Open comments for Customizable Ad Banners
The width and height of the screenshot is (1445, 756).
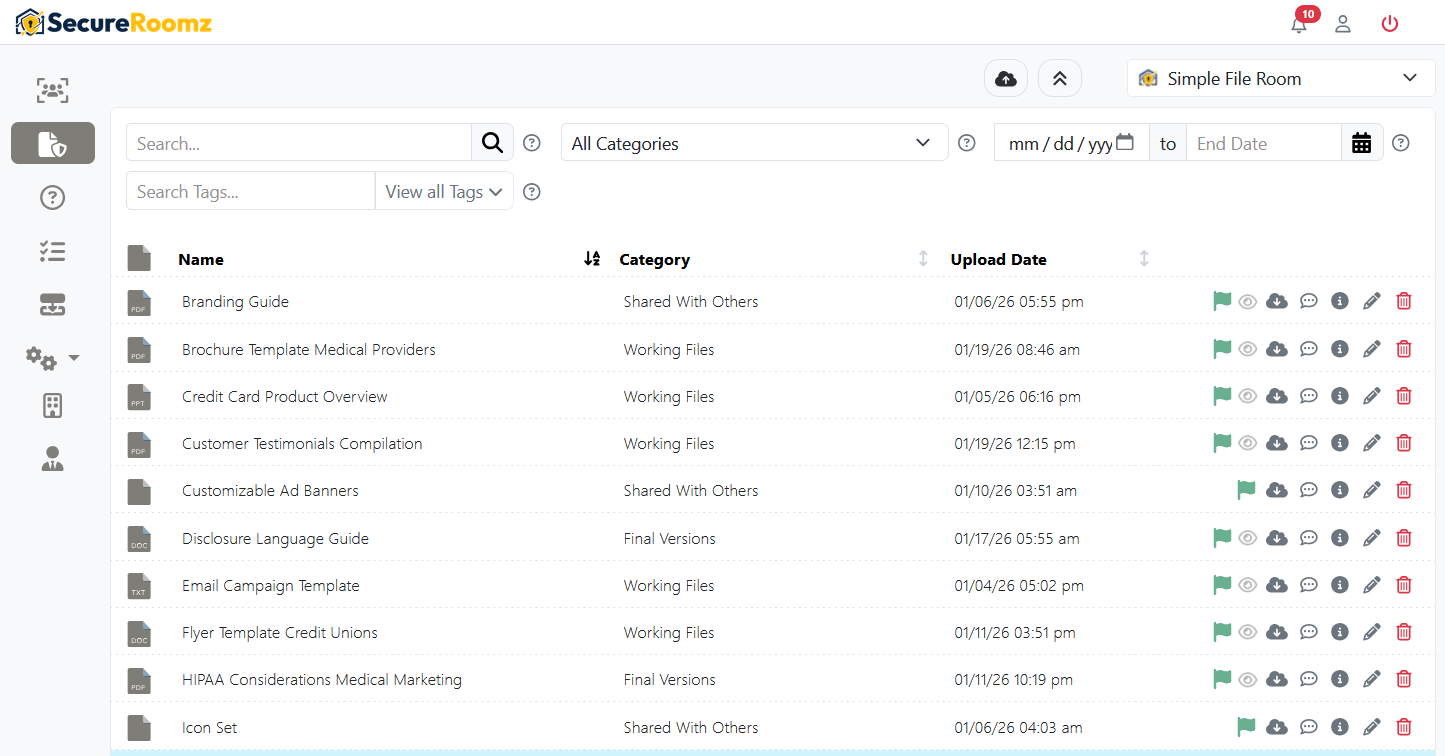click(1309, 490)
